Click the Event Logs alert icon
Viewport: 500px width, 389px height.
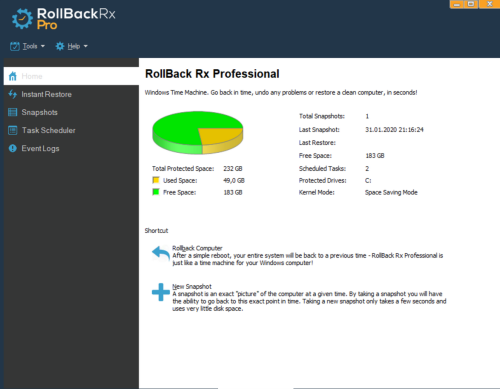pyautogui.click(x=13, y=148)
